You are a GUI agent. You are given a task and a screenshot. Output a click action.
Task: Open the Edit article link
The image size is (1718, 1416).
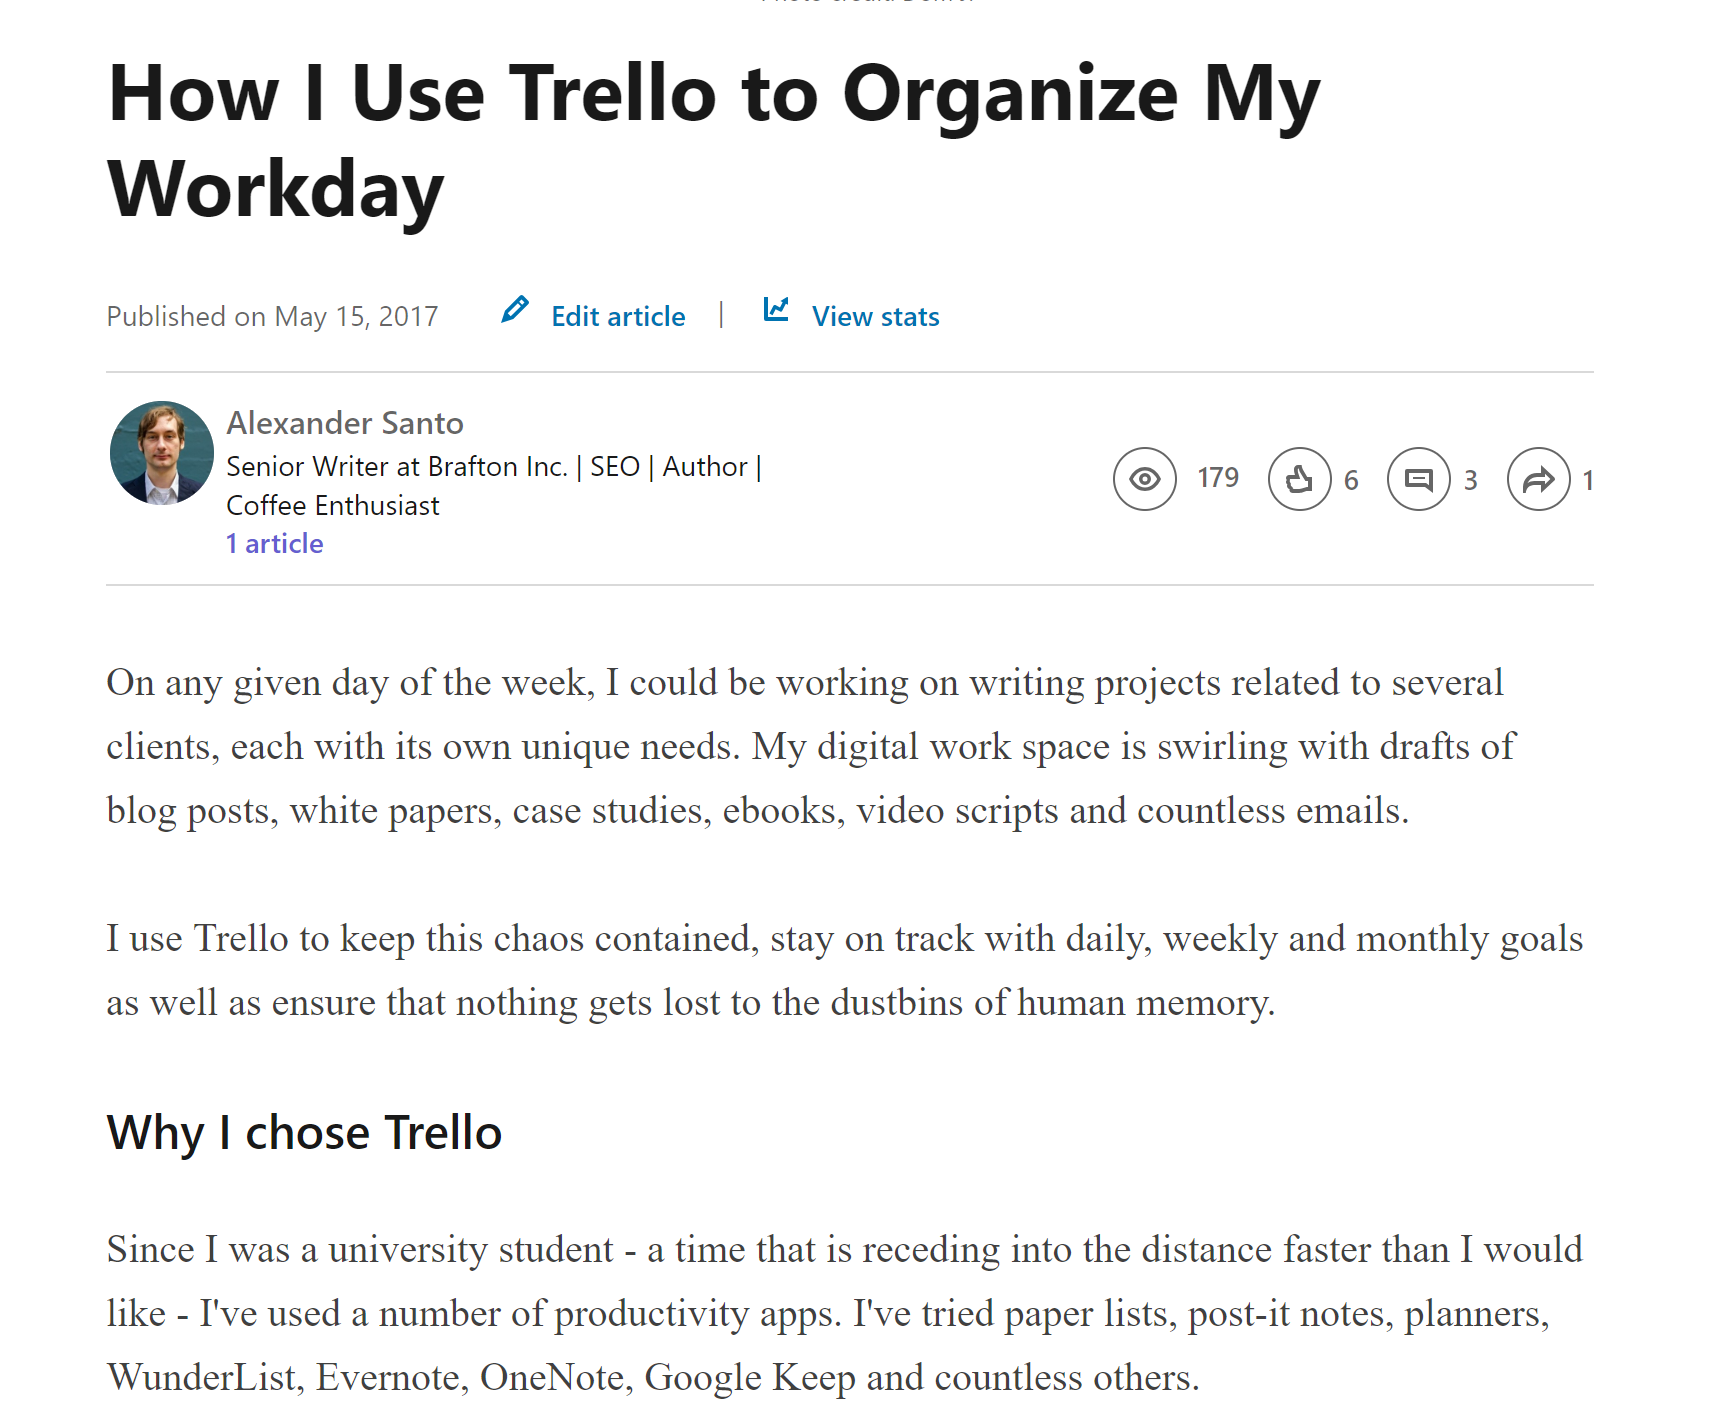pyautogui.click(x=618, y=317)
